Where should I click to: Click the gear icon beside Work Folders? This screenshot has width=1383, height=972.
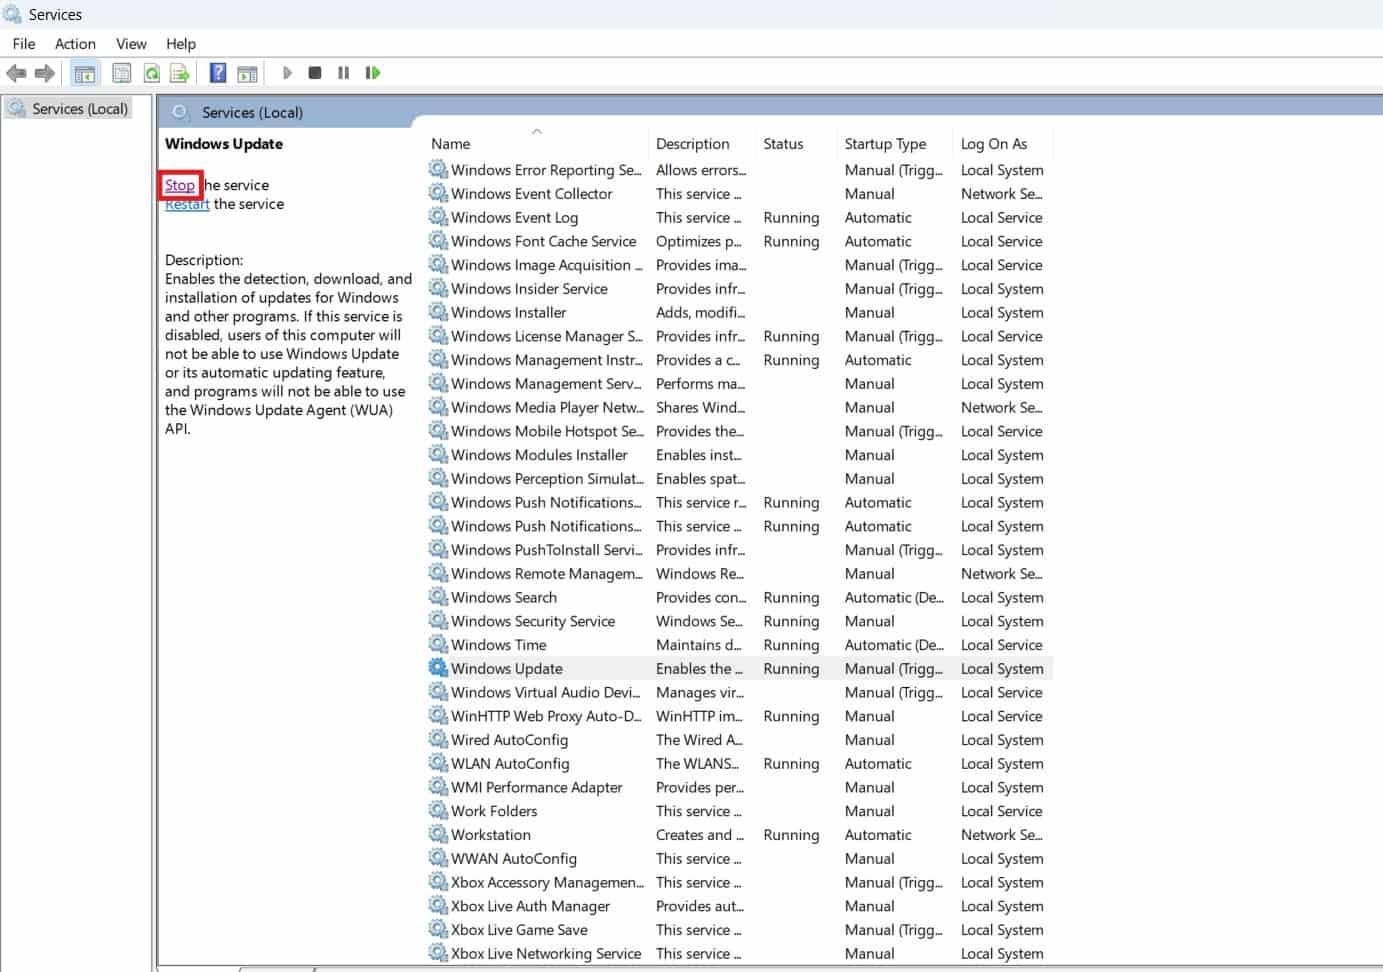(438, 810)
